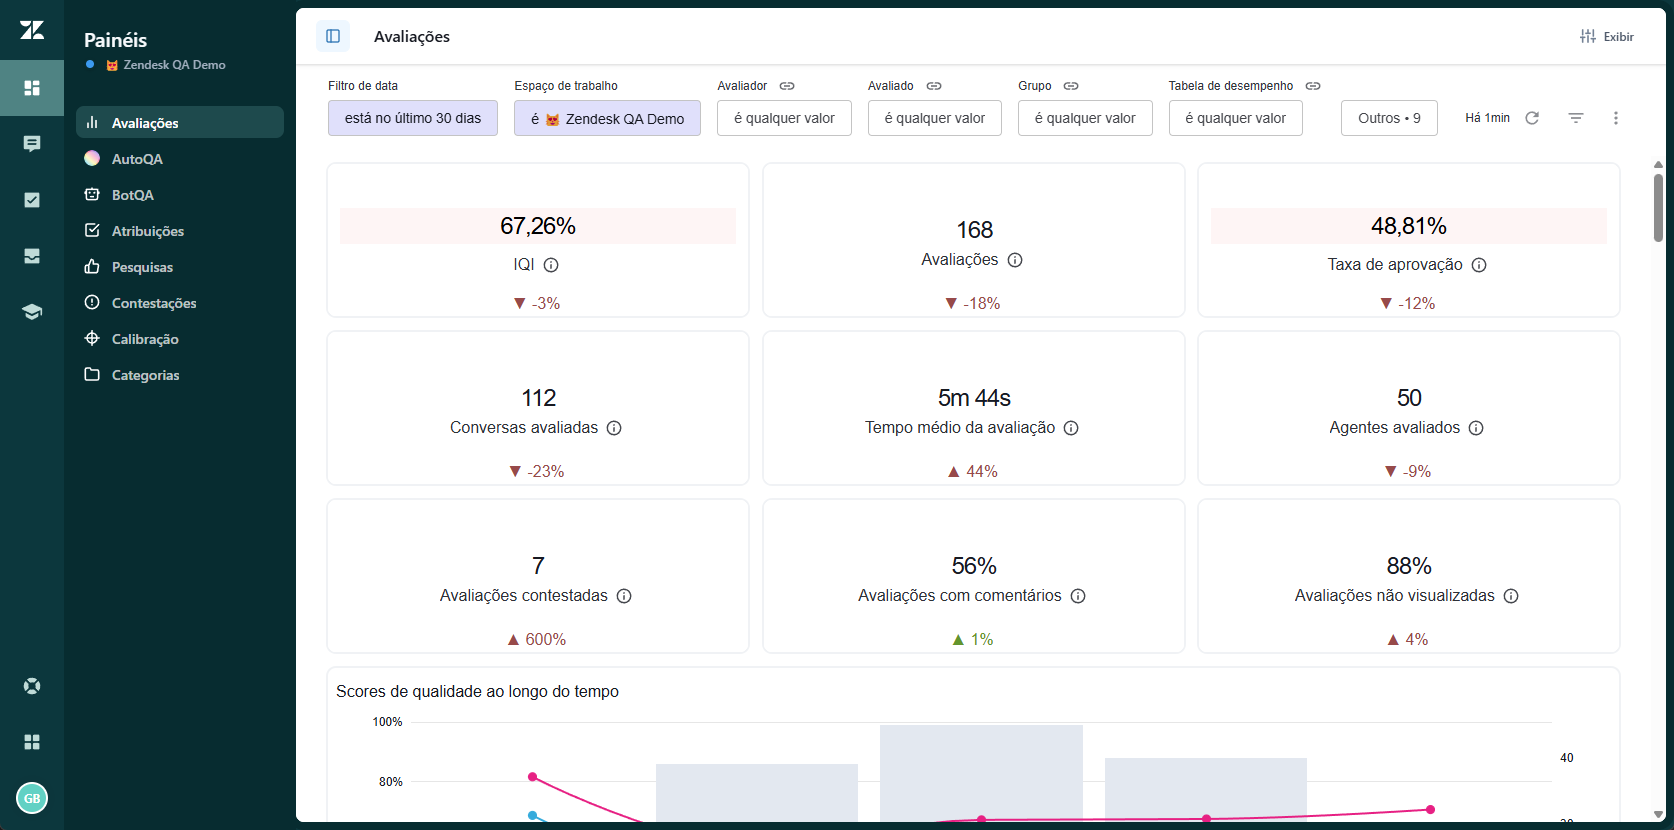Open Avaliado filter 'é qualquer valor'
The width and height of the screenshot is (1674, 830).
(935, 118)
